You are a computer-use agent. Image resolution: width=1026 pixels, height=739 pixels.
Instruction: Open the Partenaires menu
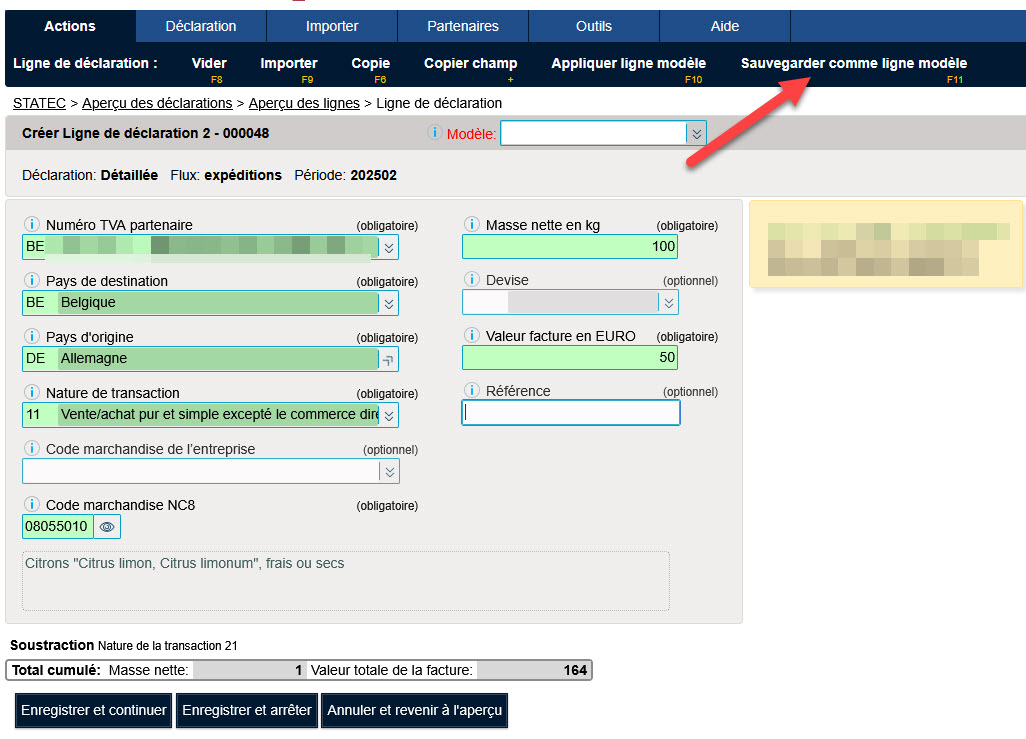[x=463, y=26]
